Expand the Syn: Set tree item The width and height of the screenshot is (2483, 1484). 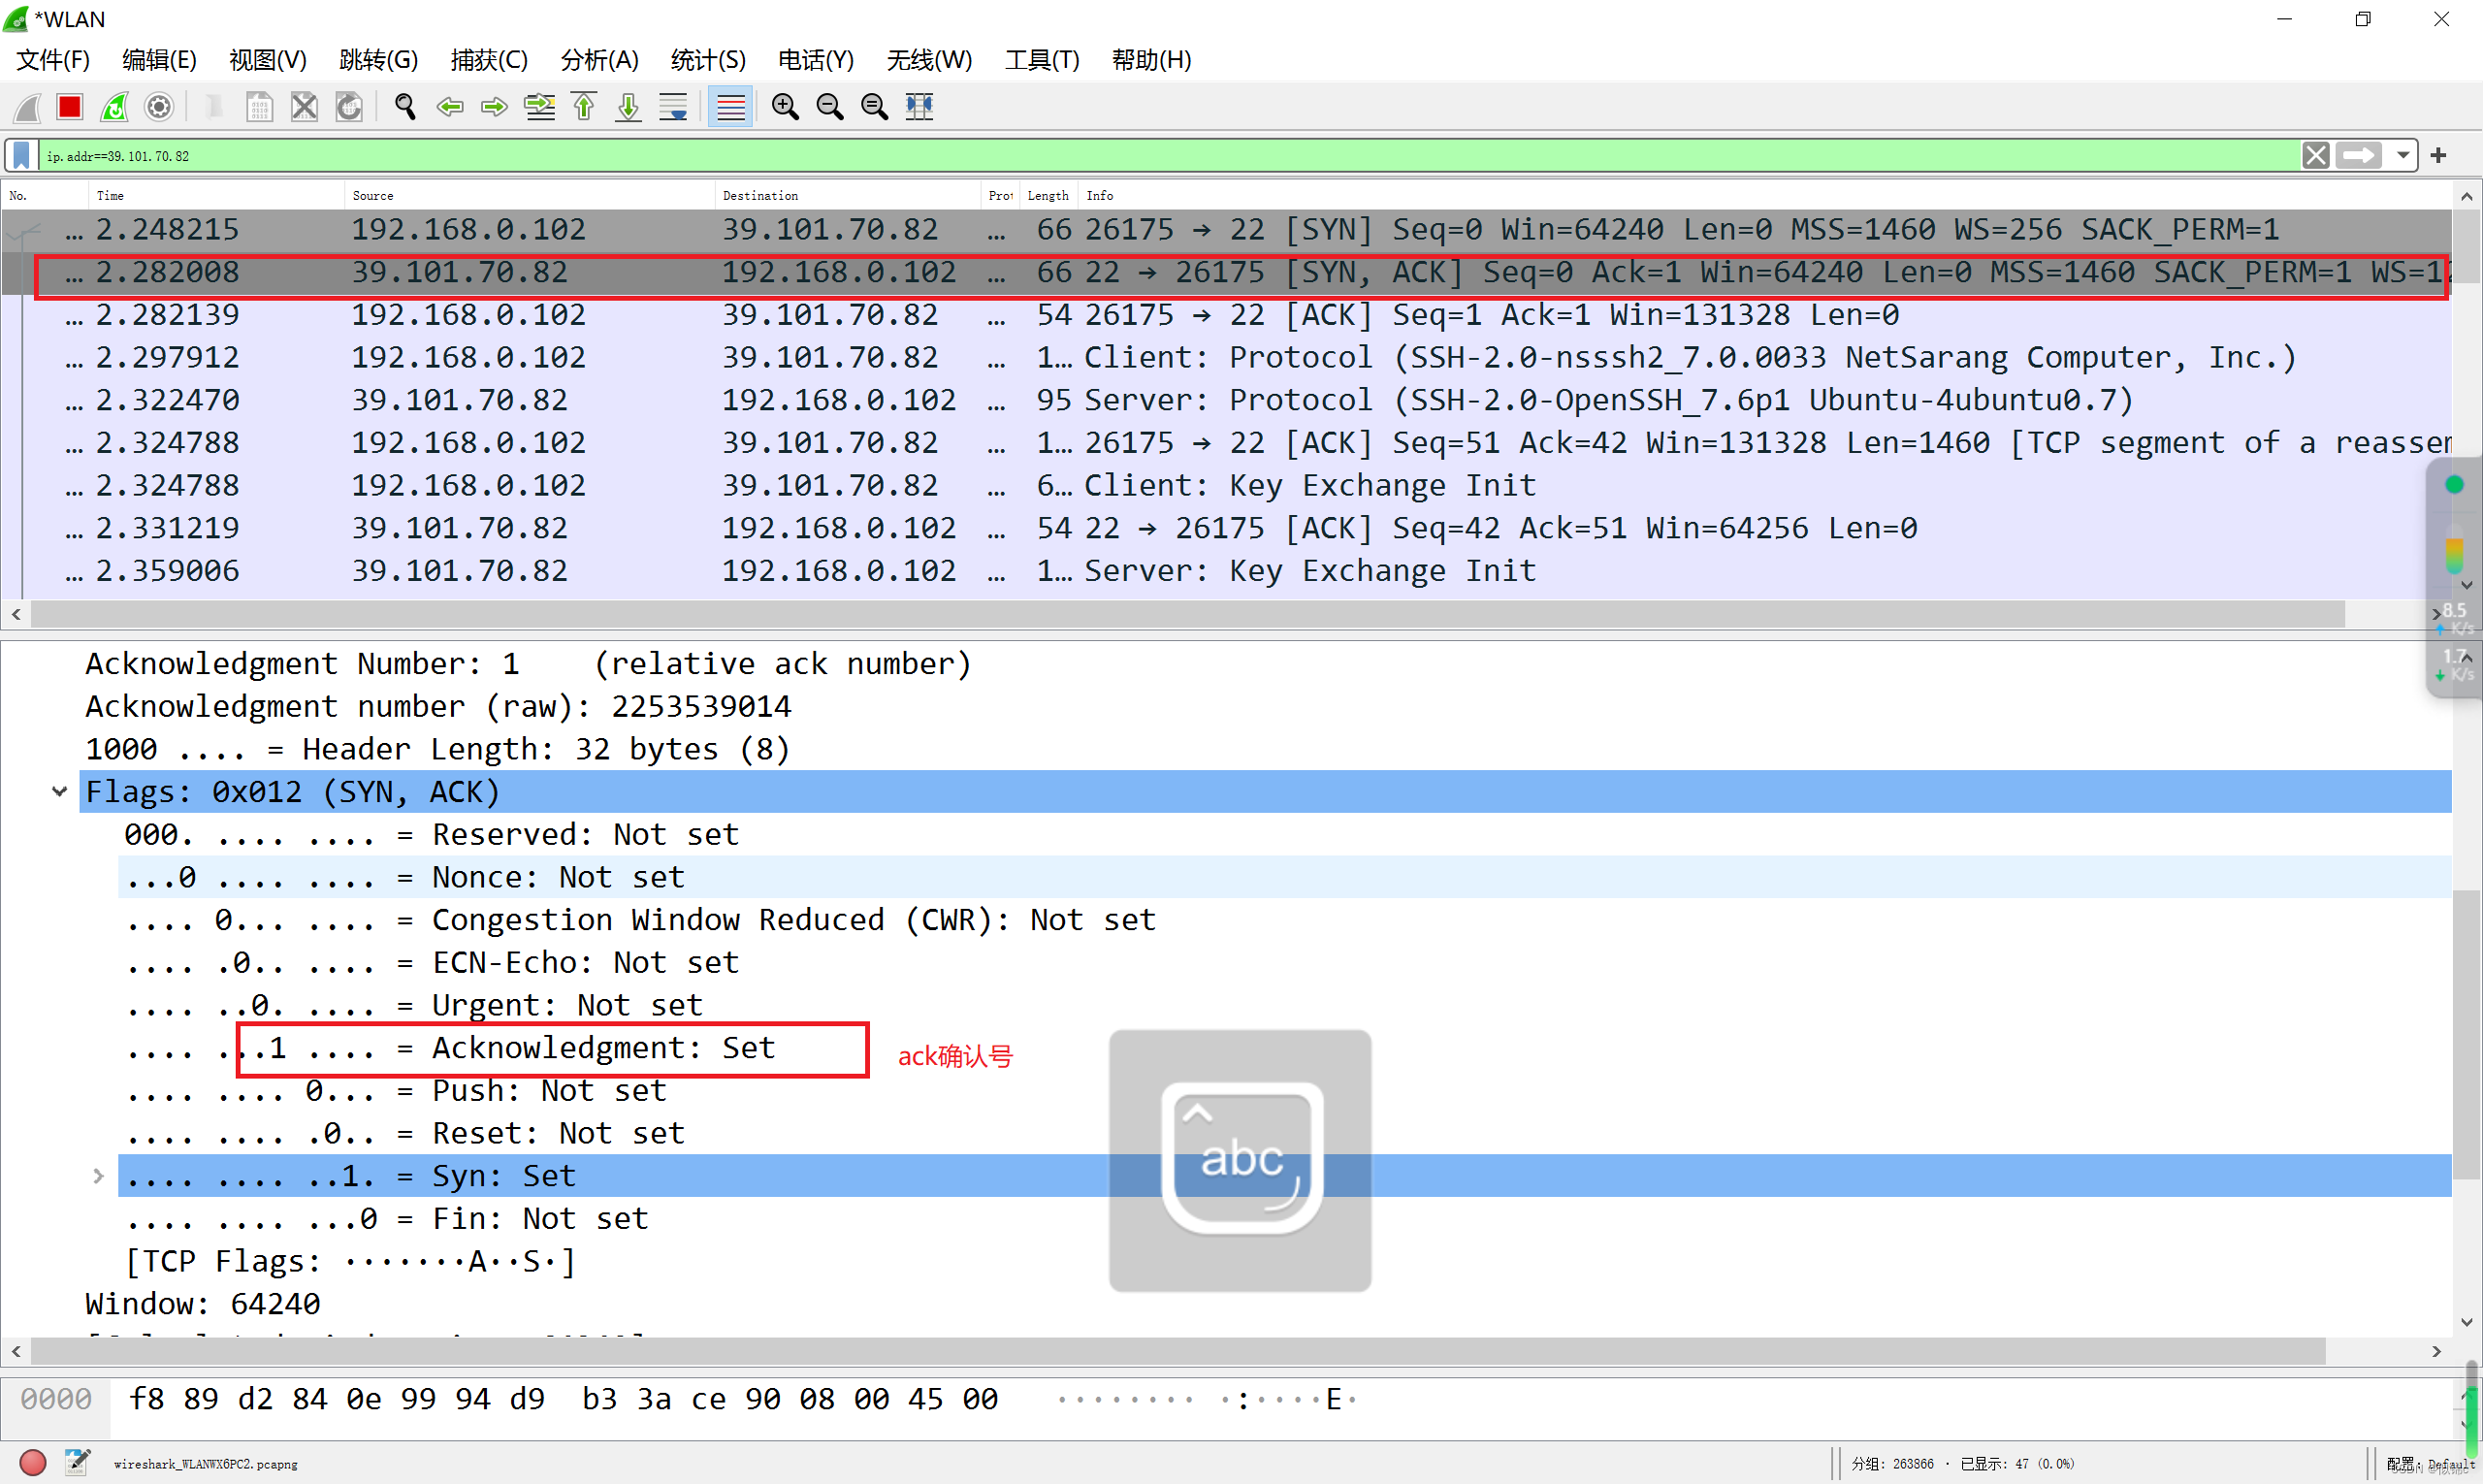click(98, 1176)
